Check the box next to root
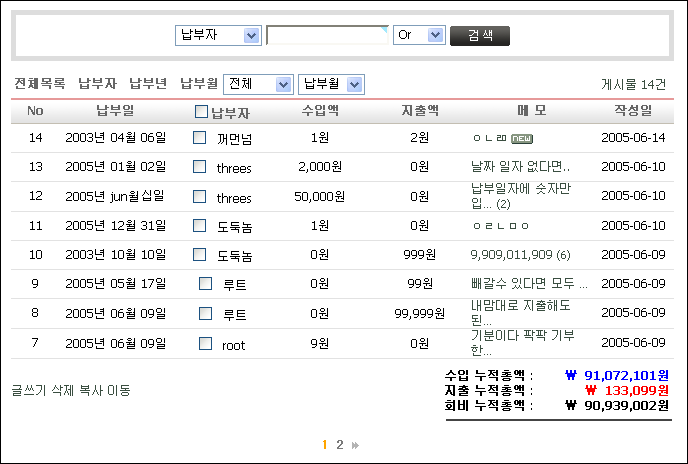The height and width of the screenshot is (464, 688). 205,344
